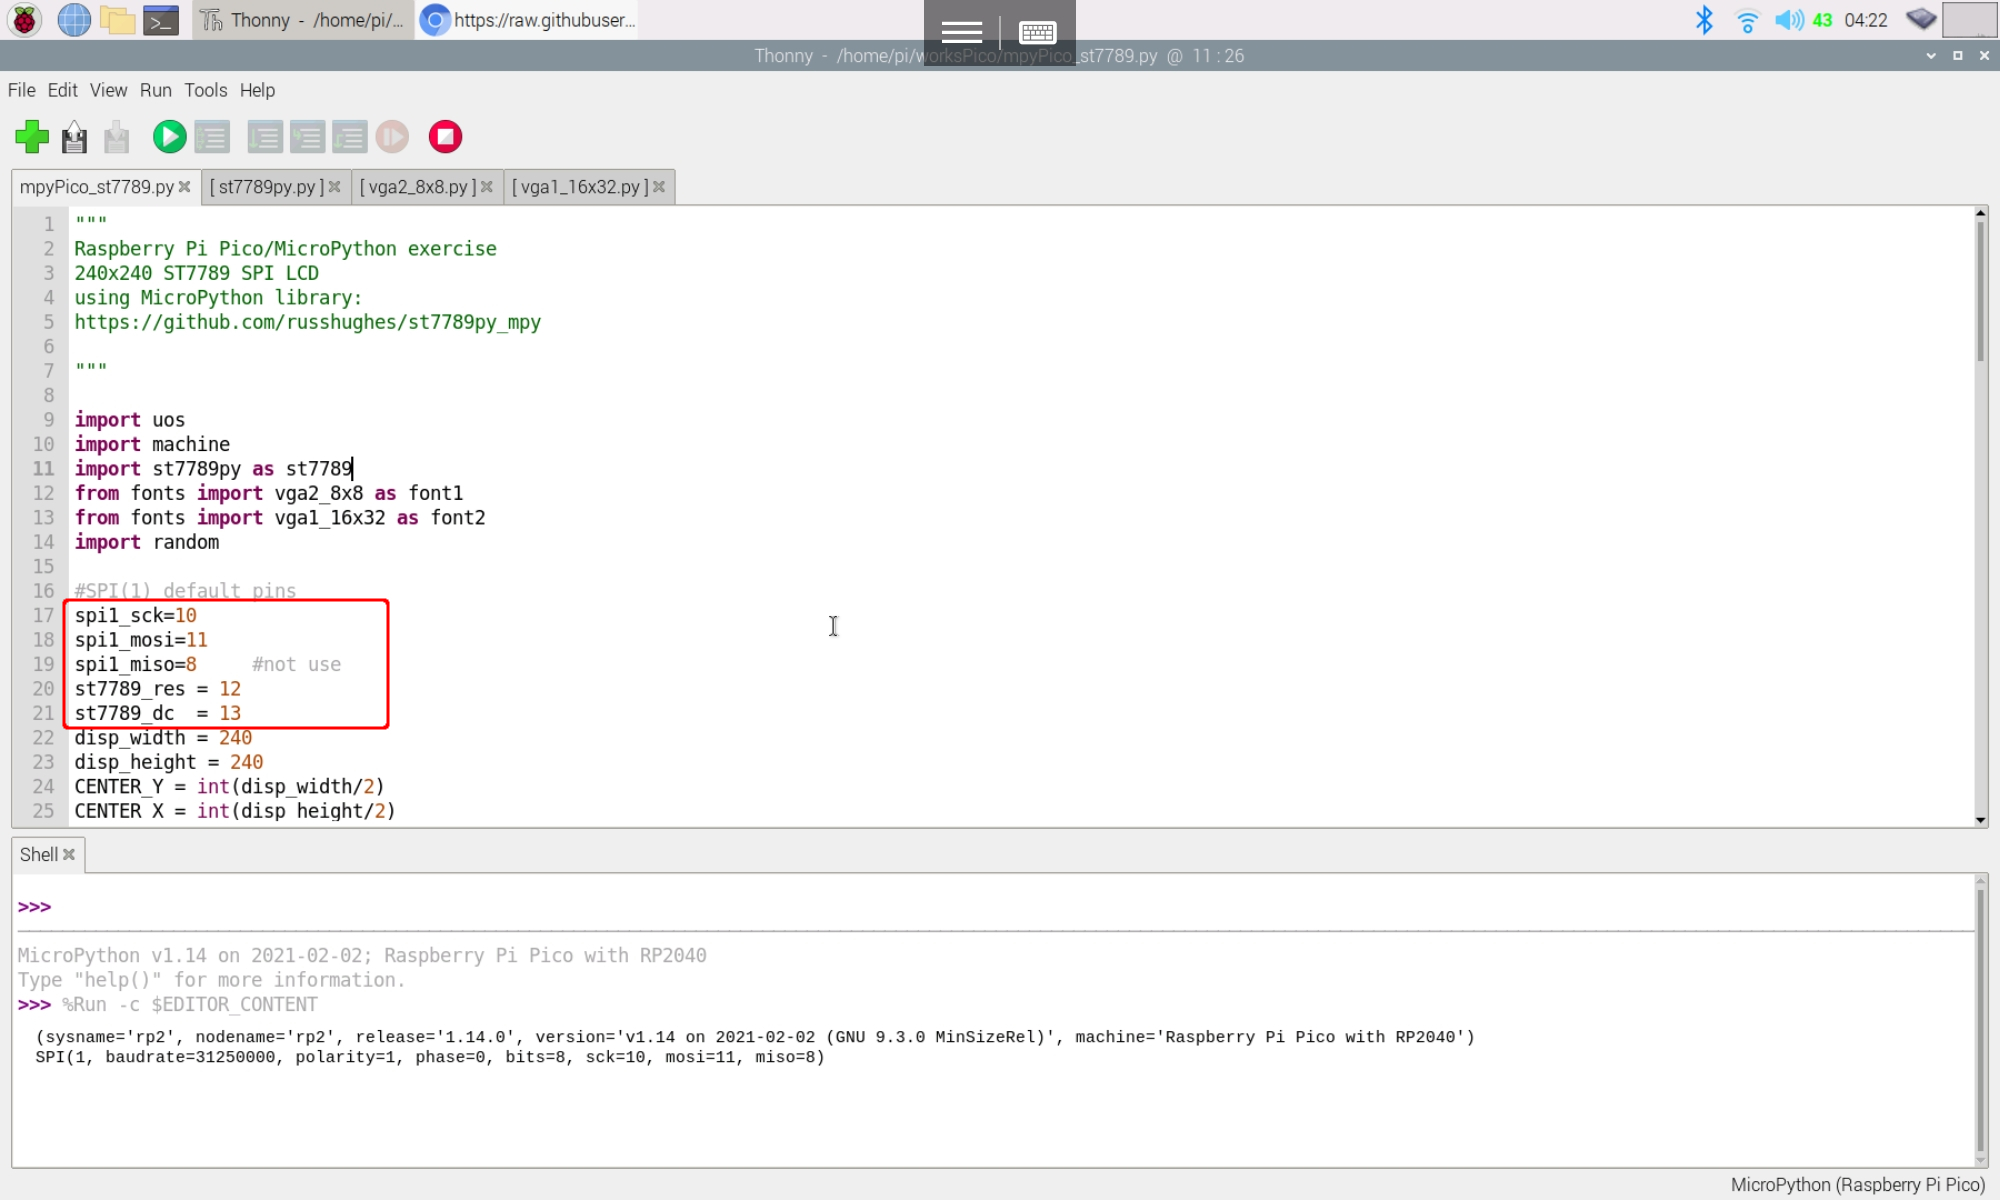Open the Tools menu
Viewport: 2000px width, 1200px height.
pyautogui.click(x=205, y=90)
